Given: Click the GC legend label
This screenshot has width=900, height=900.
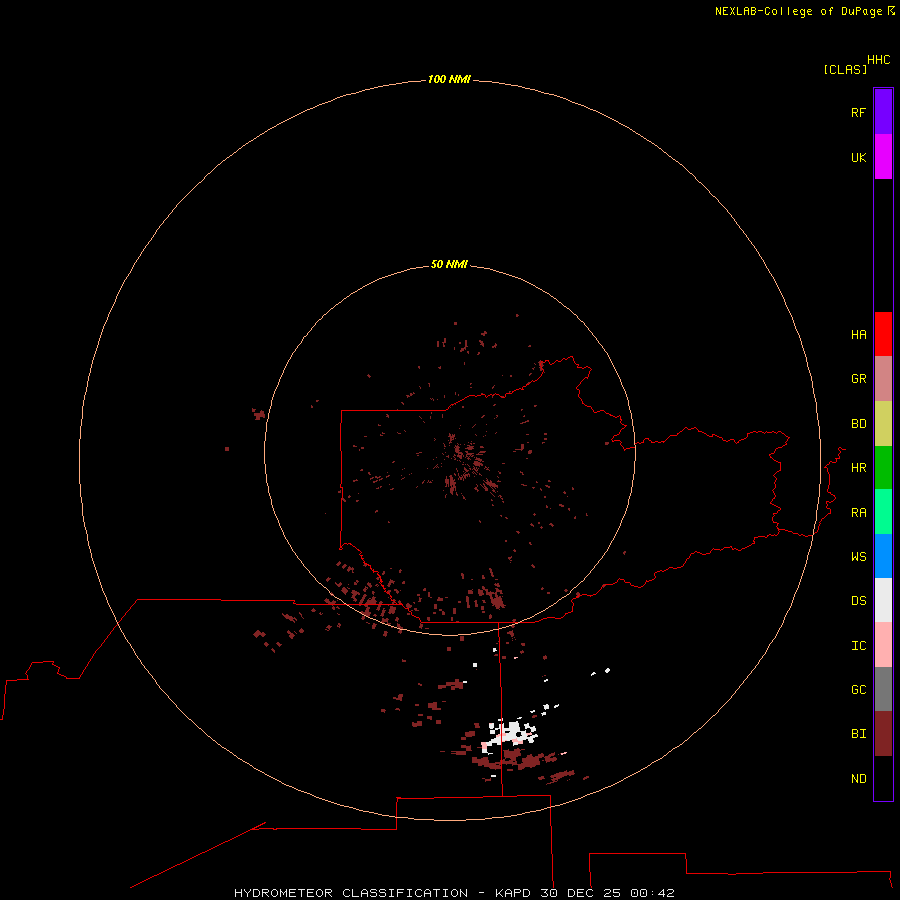Looking at the screenshot, I should [858, 690].
